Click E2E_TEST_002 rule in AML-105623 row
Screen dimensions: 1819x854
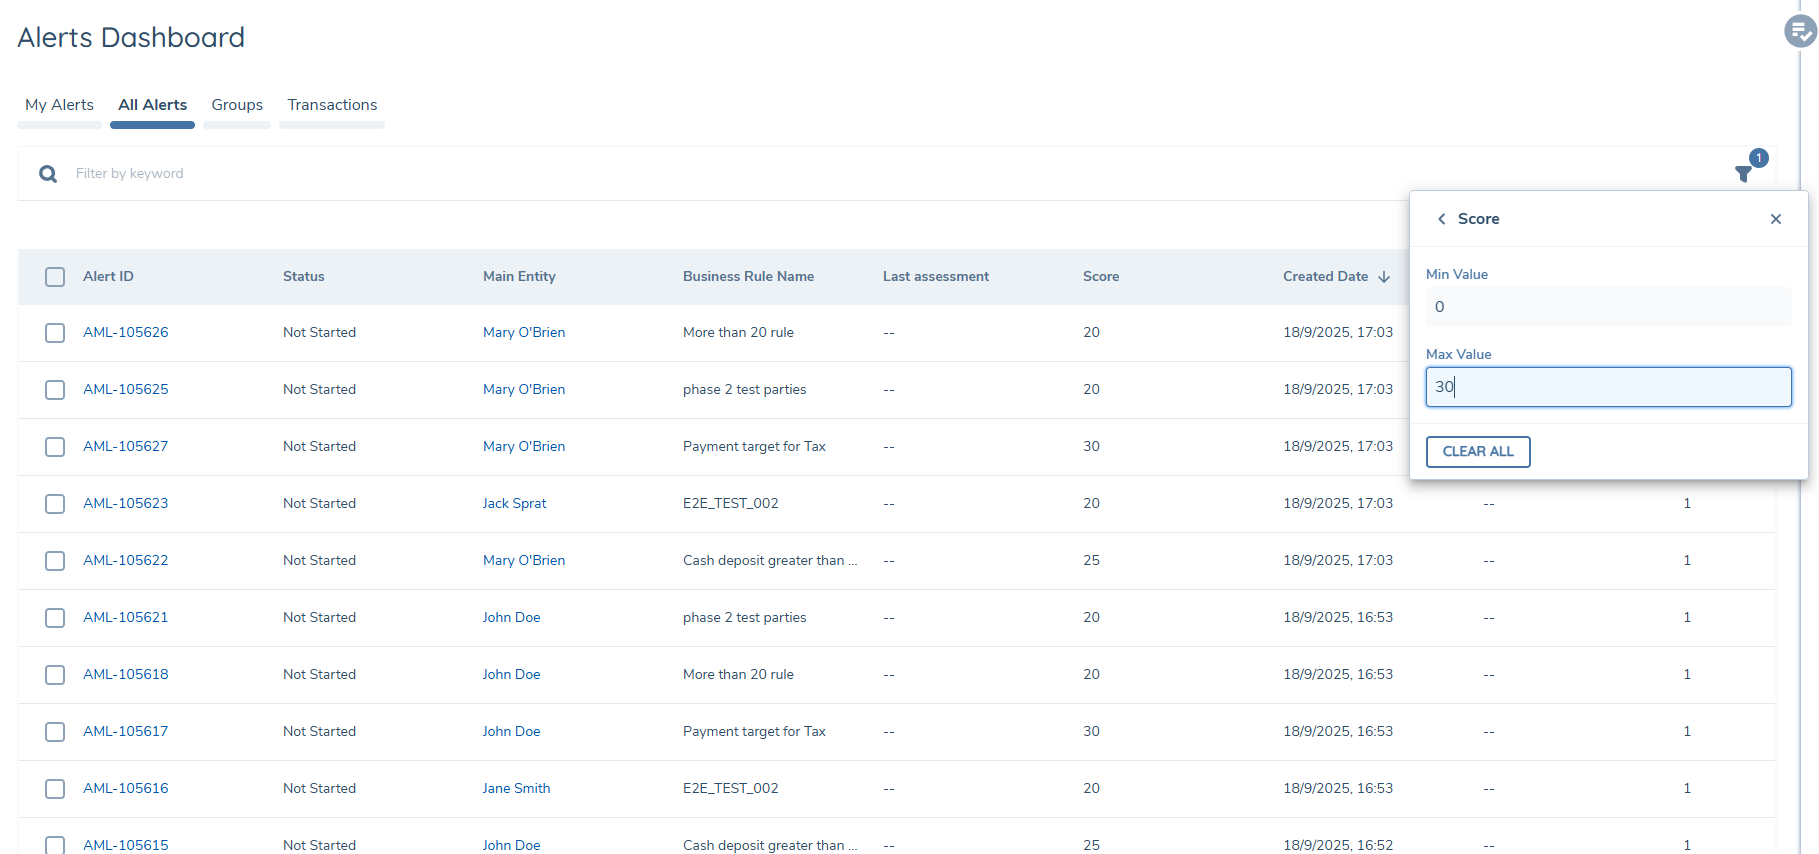pos(731,504)
